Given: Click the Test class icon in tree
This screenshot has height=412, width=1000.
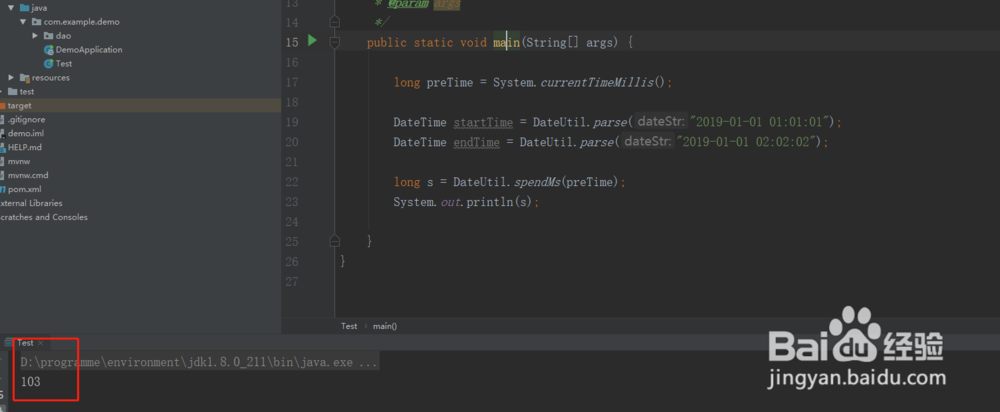Looking at the screenshot, I should pos(48,64).
